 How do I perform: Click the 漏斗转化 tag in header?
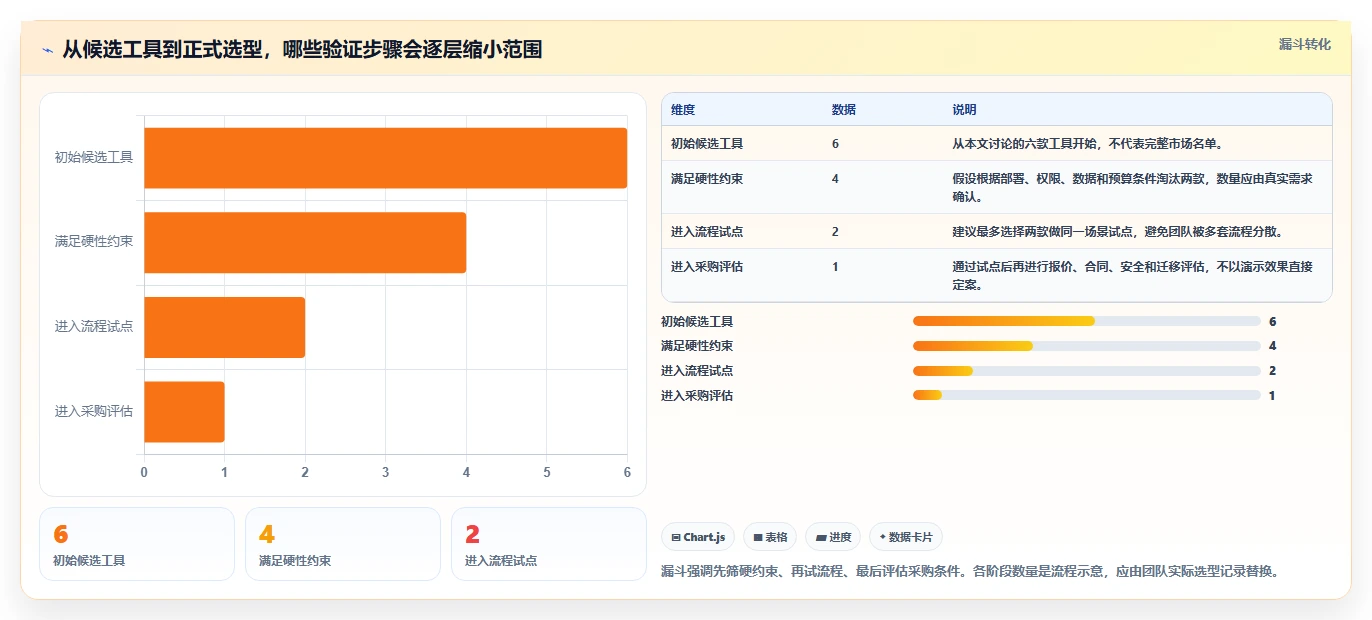click(1304, 45)
